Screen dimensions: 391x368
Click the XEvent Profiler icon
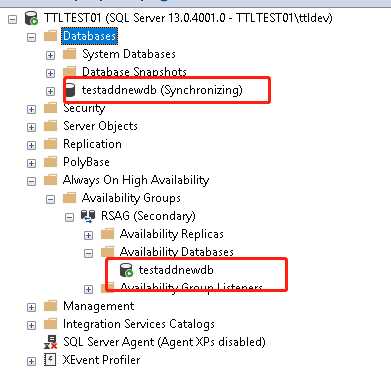pyautogui.click(x=50, y=360)
